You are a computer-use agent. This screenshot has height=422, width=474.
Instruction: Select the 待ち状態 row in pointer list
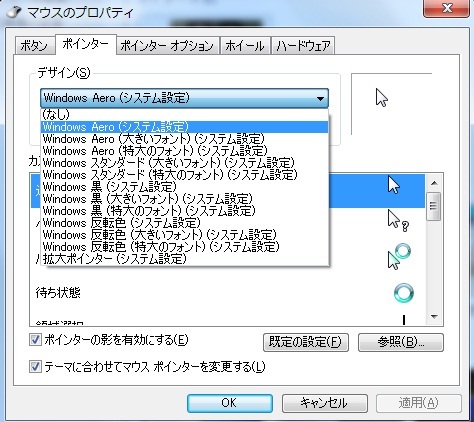coord(227,293)
